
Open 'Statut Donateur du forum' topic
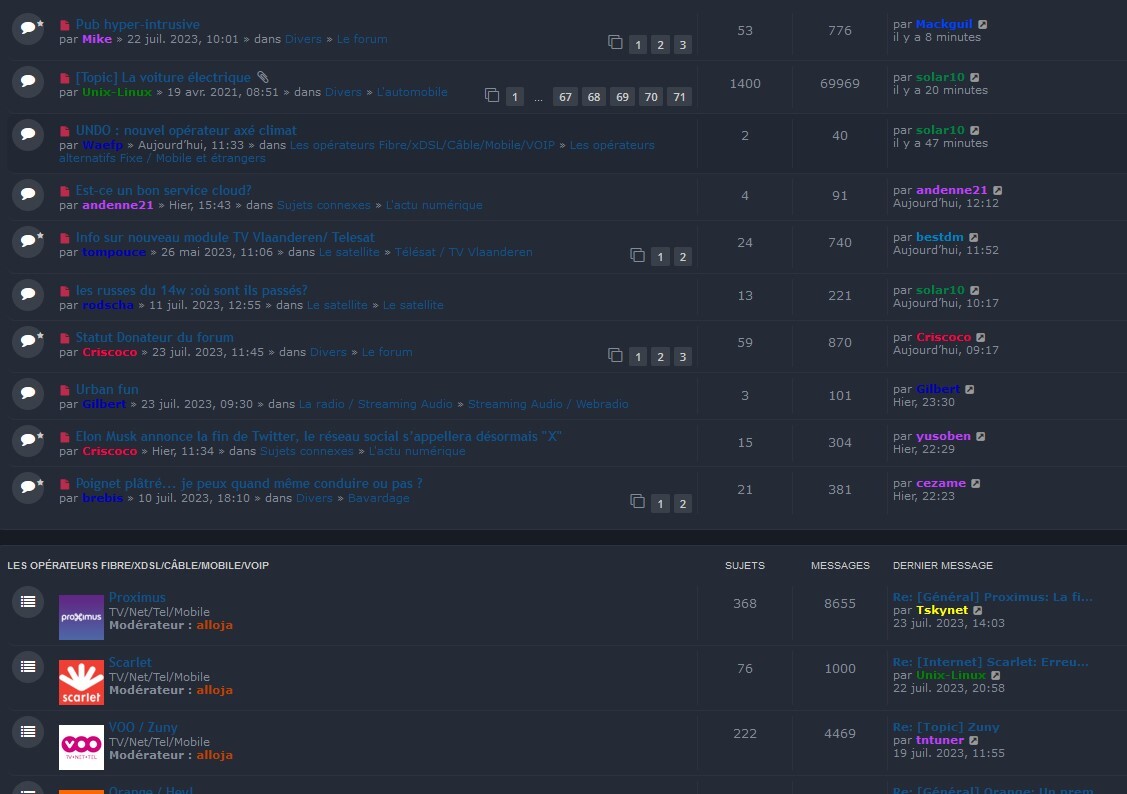tap(155, 338)
